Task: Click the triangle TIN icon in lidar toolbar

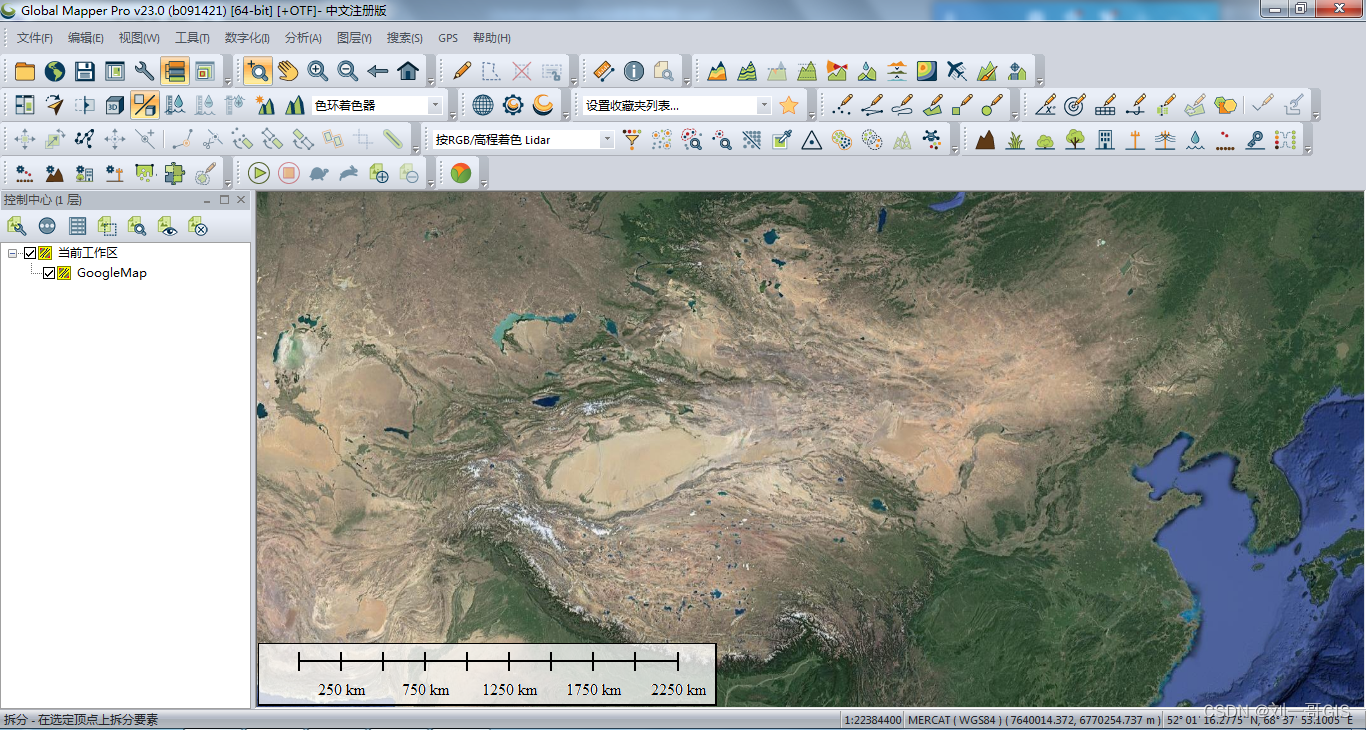Action: tap(811, 140)
